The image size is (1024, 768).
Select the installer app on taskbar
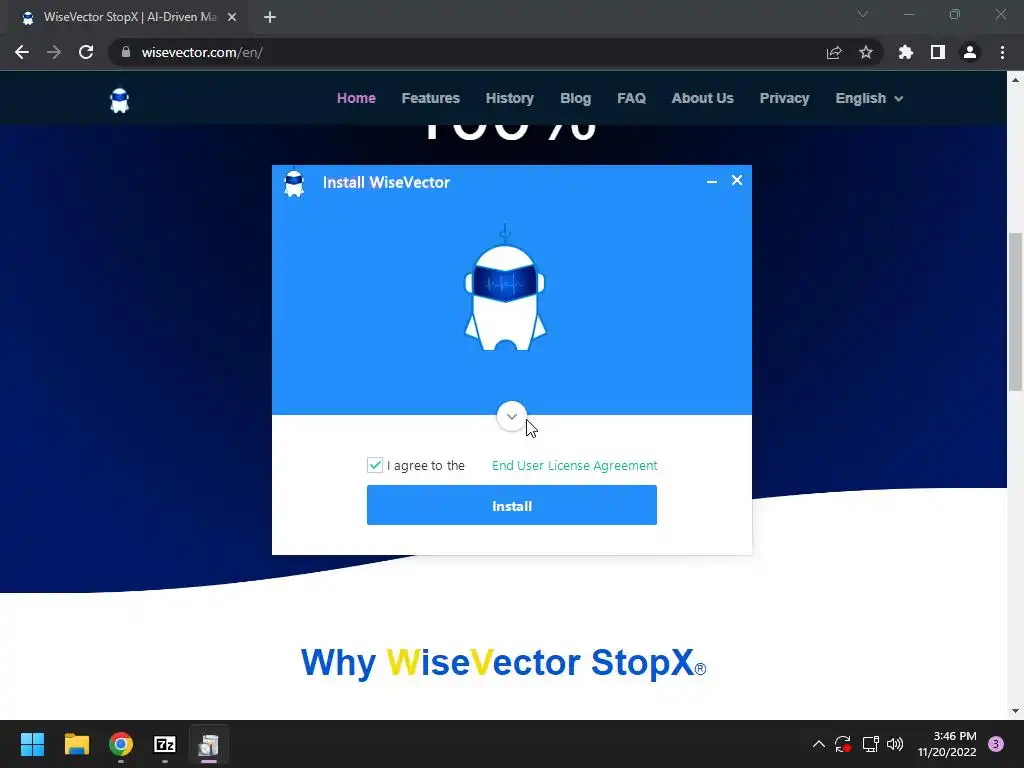[208, 744]
